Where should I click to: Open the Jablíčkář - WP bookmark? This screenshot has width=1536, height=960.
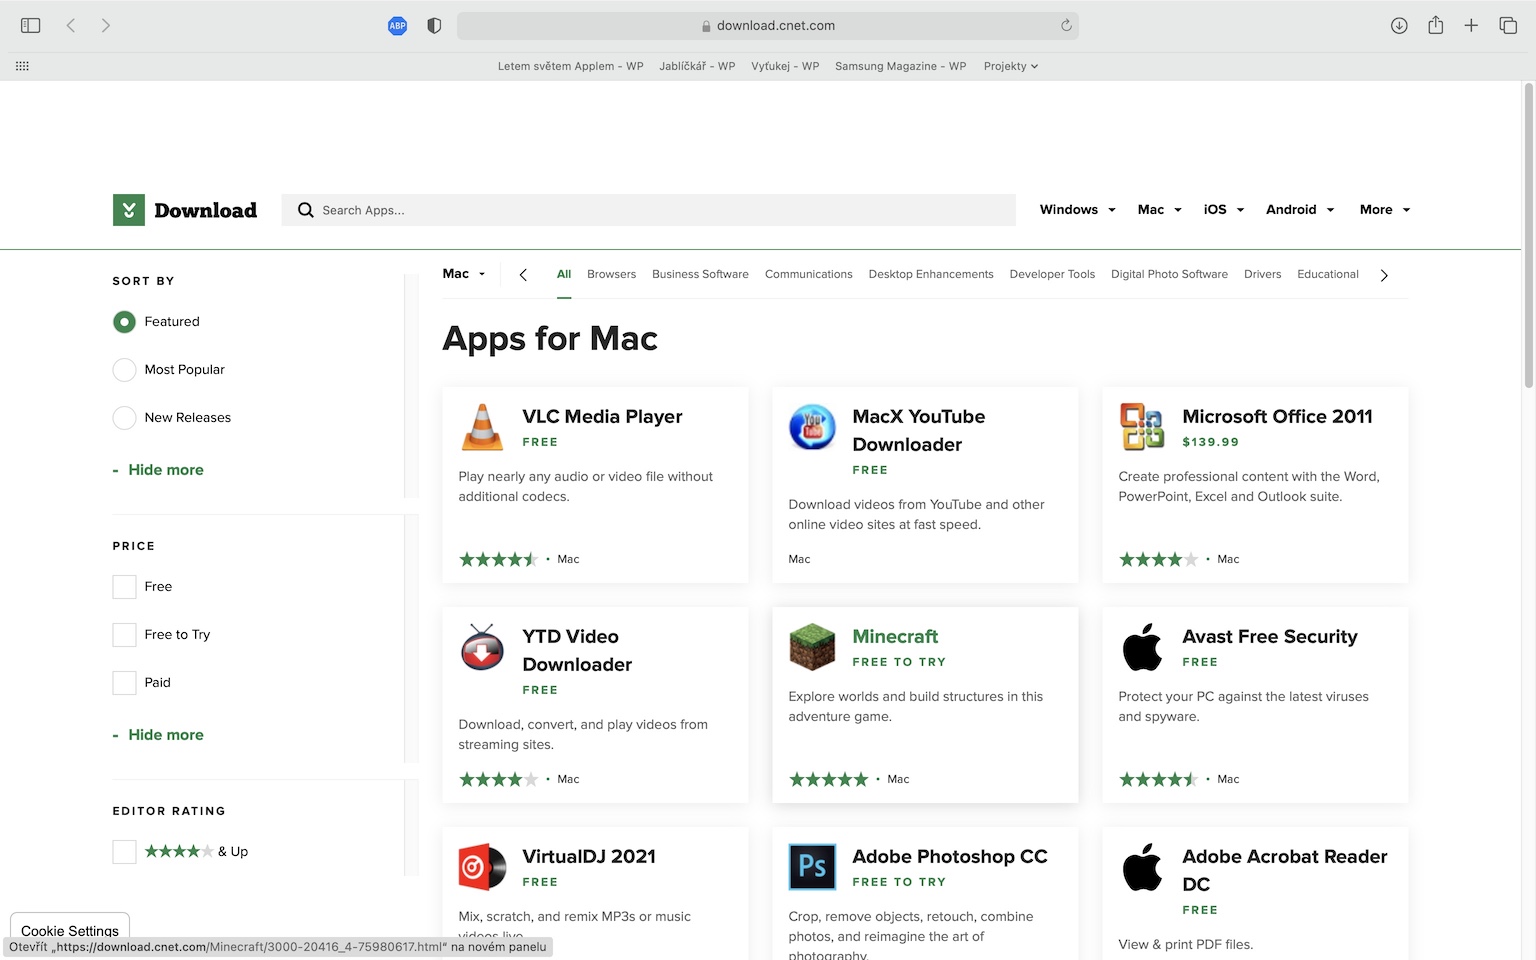697,66
